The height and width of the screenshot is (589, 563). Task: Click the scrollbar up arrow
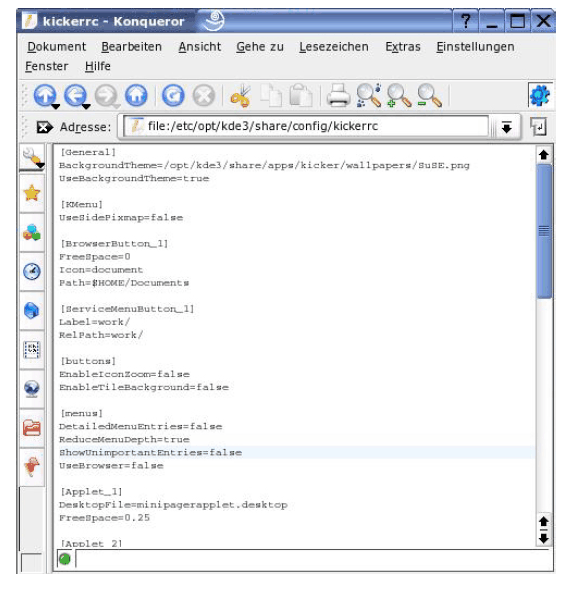click(x=543, y=155)
